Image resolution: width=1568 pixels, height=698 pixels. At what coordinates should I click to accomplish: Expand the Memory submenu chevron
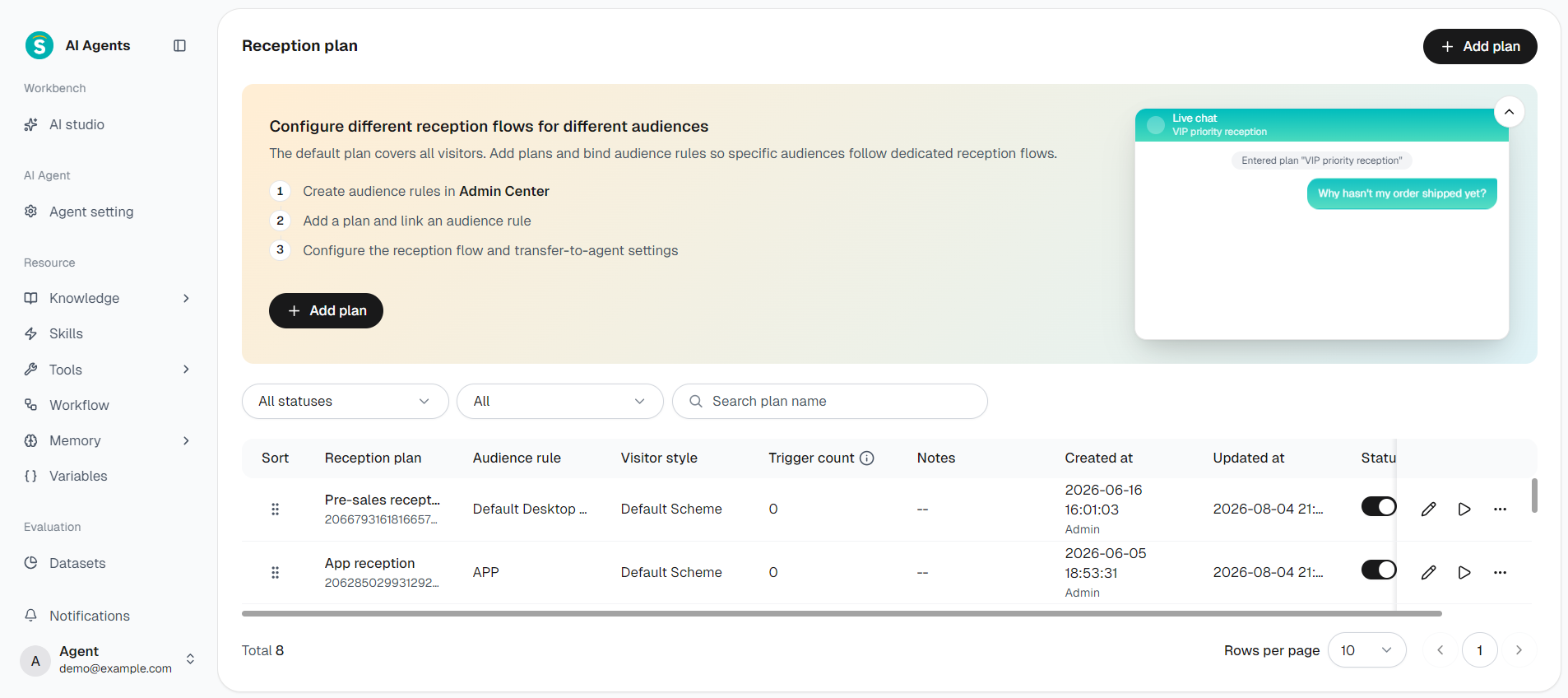(x=186, y=440)
